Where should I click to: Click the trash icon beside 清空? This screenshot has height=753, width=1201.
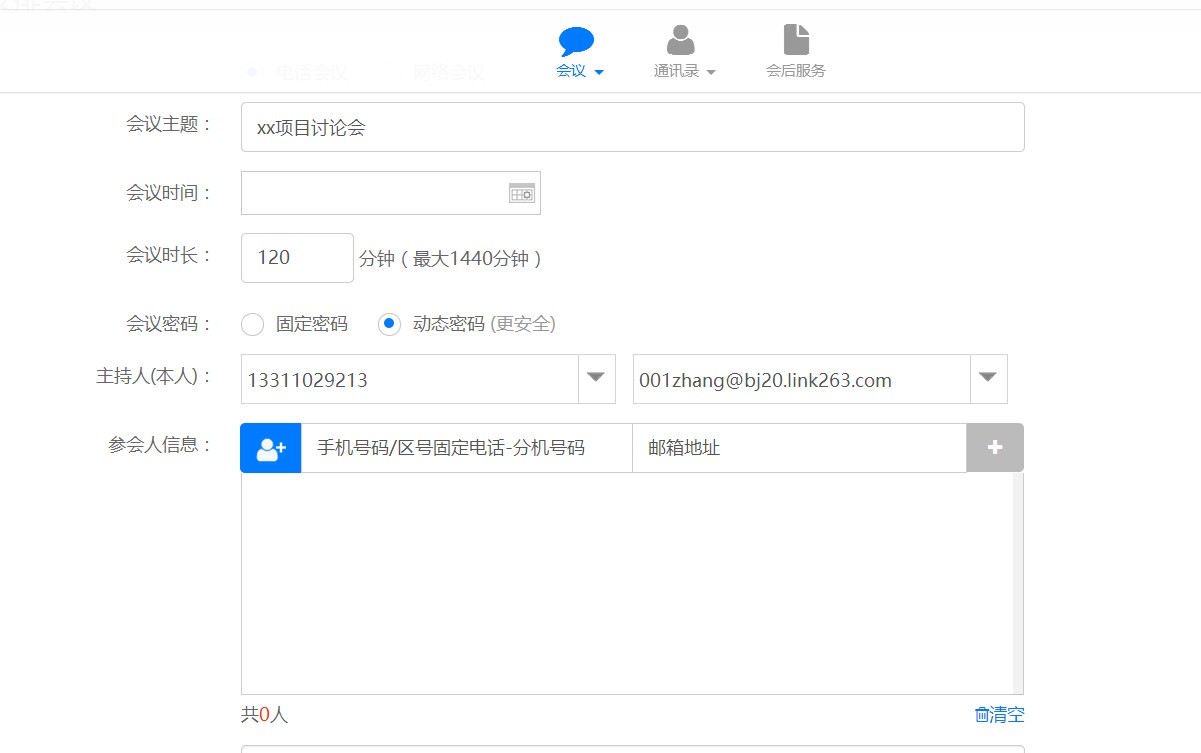[981, 715]
